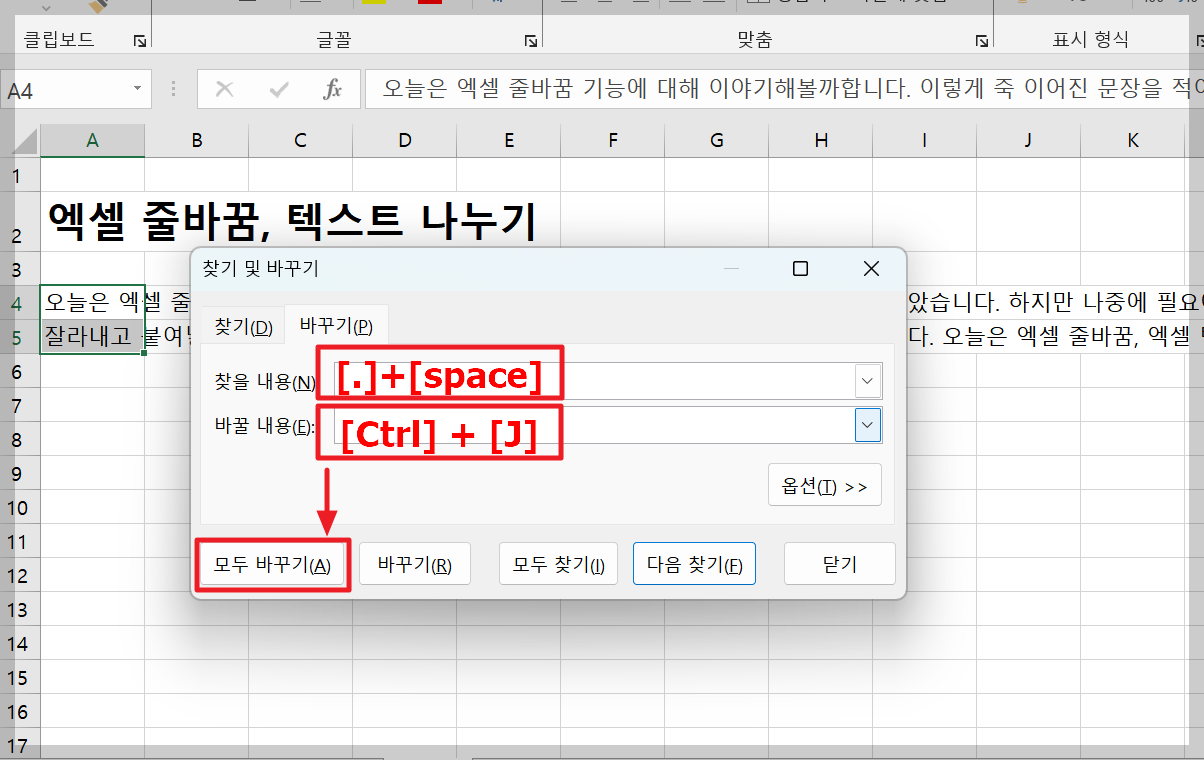This screenshot has height=760, width=1204.
Task: Click the 모두 바꾸기(A) button
Action: pos(272,563)
